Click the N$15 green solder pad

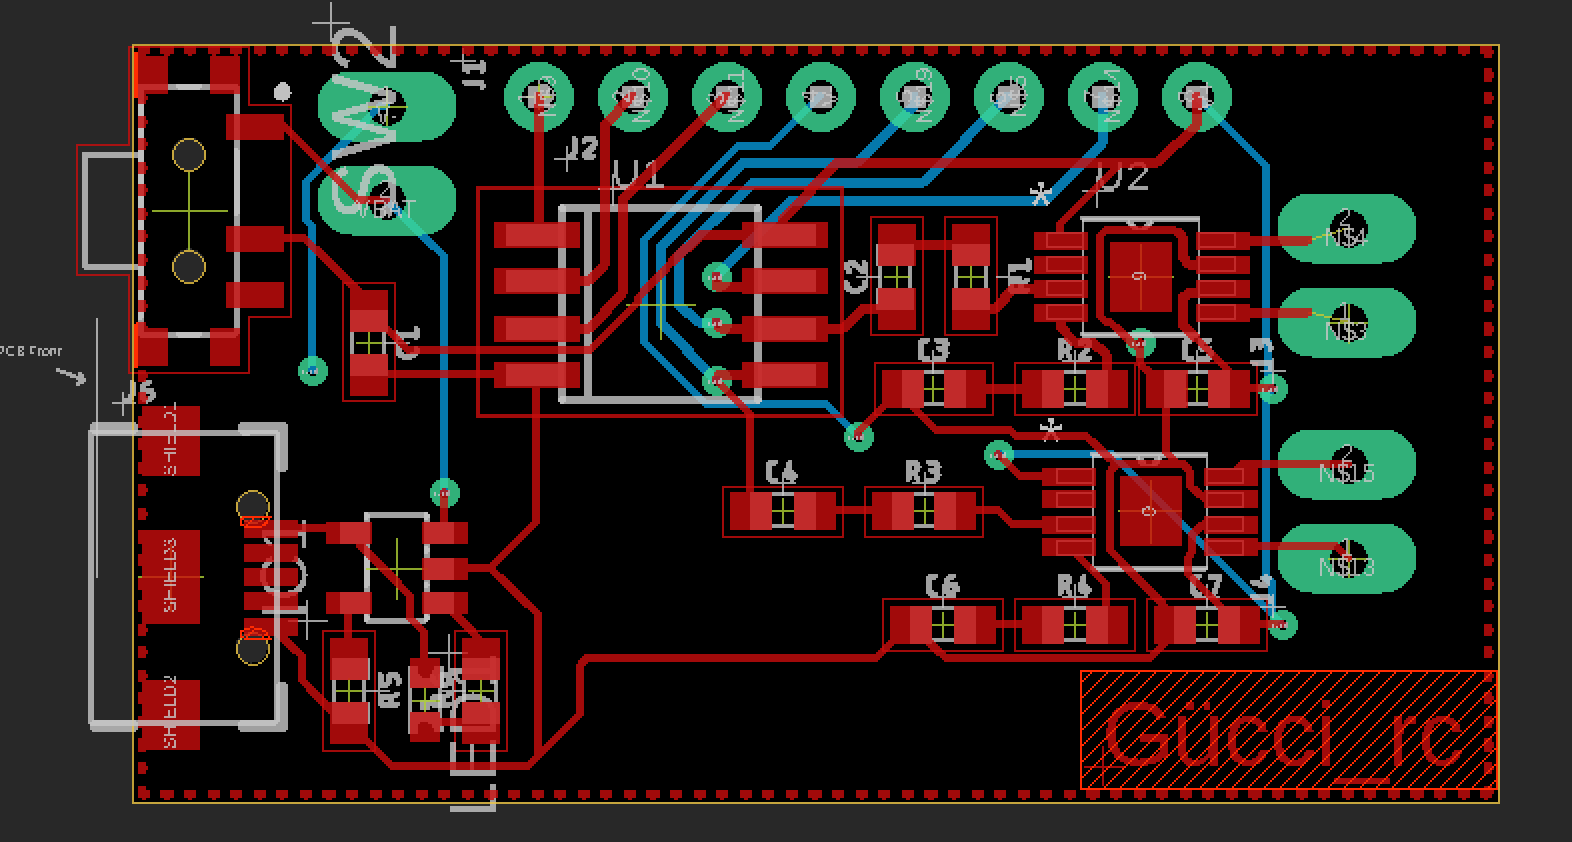click(x=1348, y=464)
